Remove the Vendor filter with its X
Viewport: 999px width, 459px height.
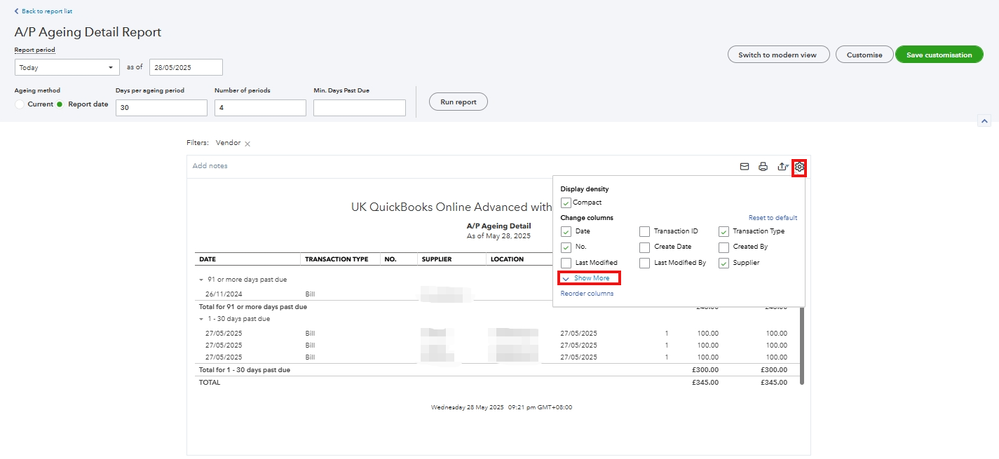pos(247,144)
